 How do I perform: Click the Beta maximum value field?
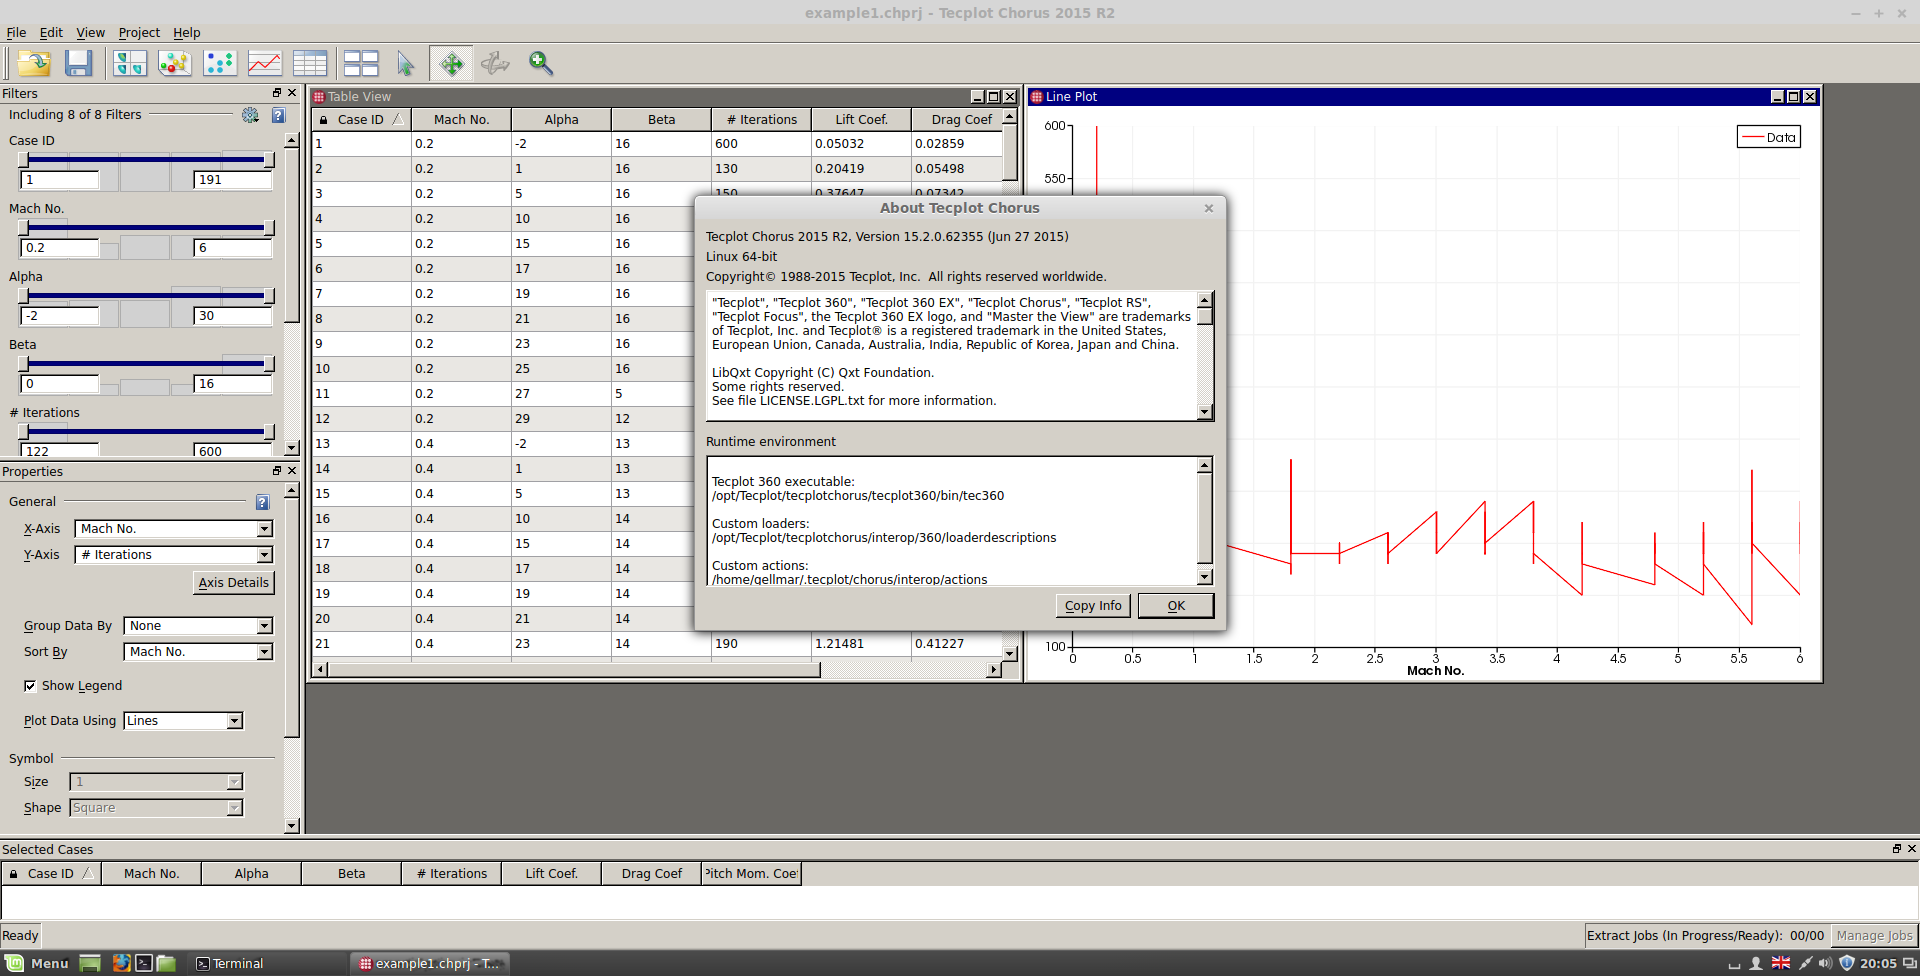[x=233, y=384]
